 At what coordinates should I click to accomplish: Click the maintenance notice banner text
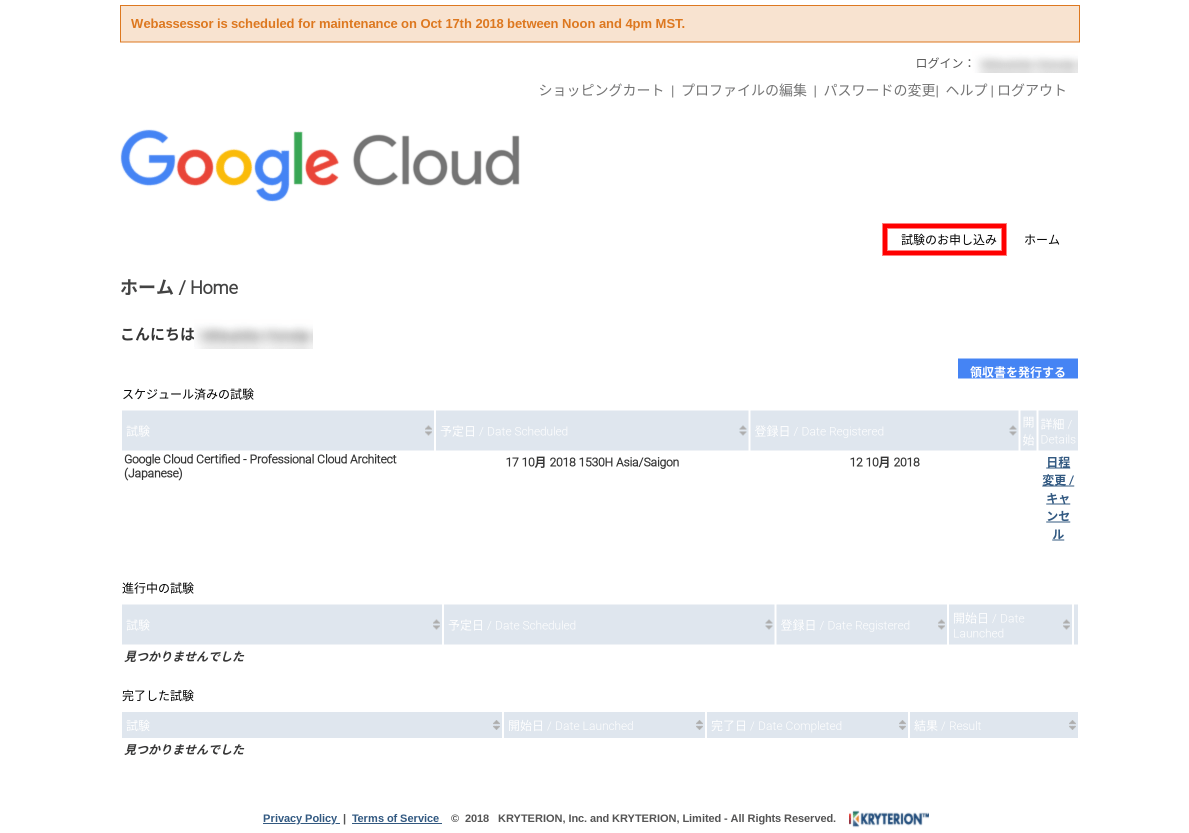point(408,23)
